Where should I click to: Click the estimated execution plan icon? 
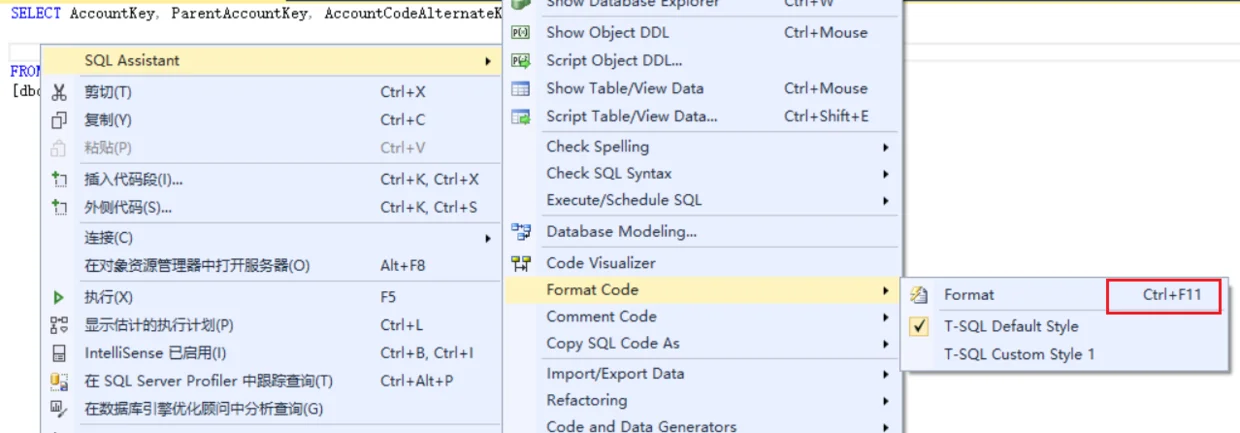(x=59, y=325)
